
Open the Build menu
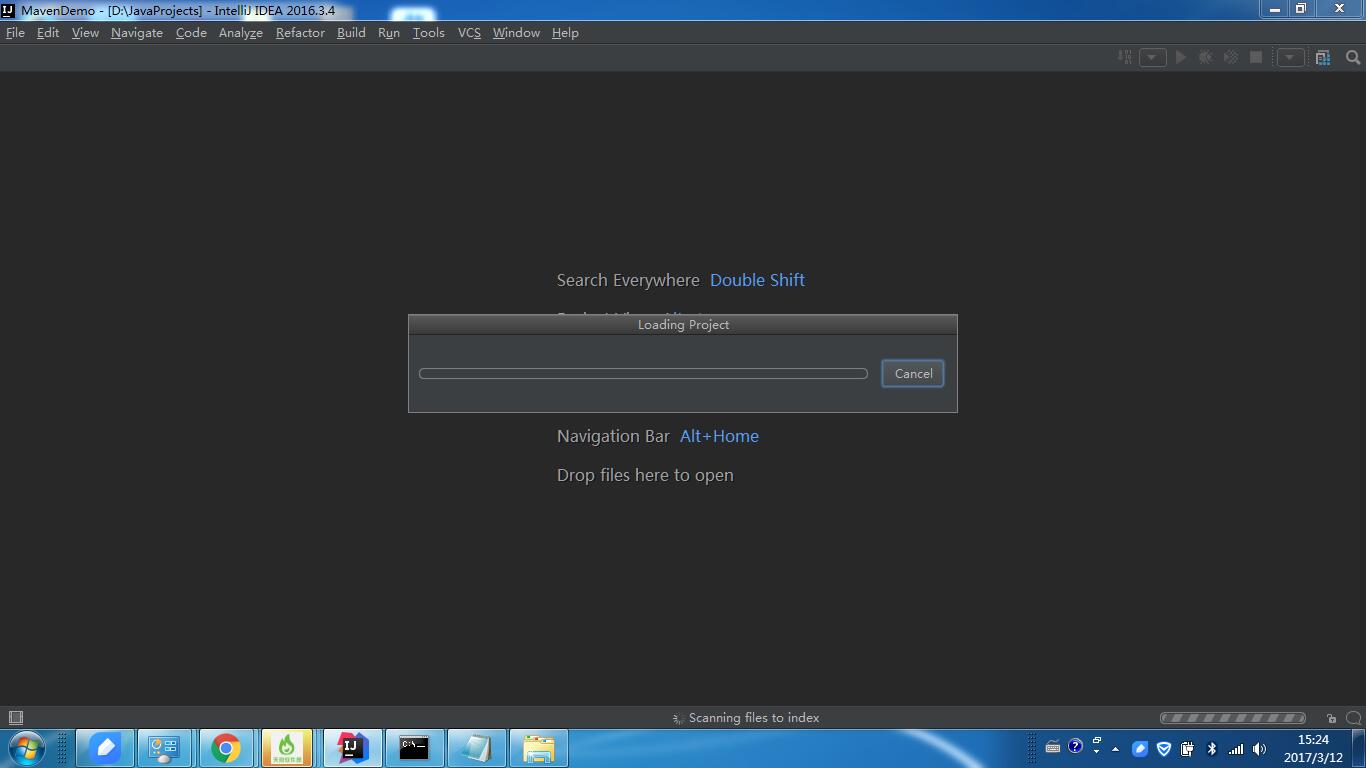[351, 32]
